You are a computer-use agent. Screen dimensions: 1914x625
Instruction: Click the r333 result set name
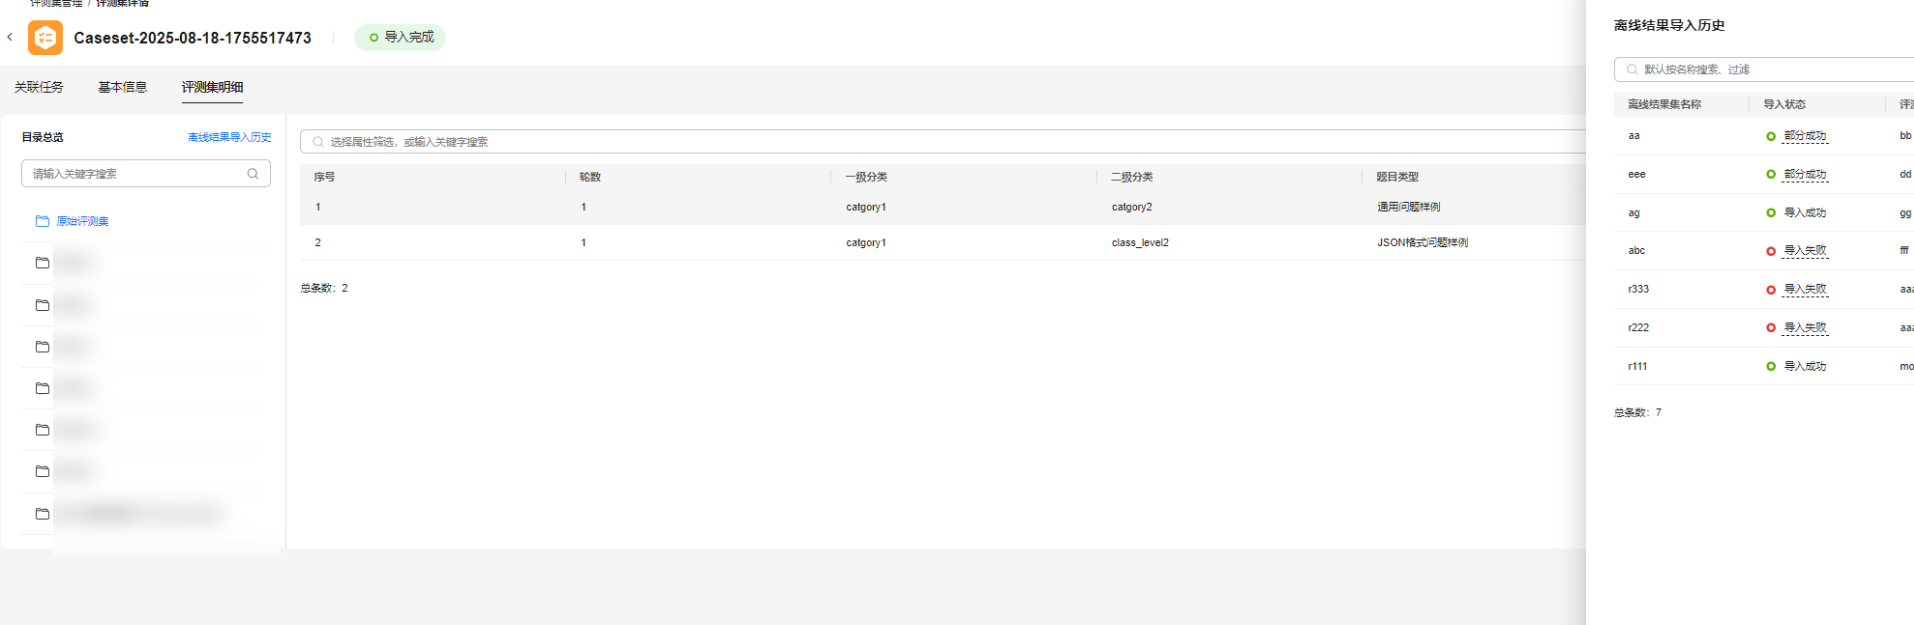coord(1638,290)
